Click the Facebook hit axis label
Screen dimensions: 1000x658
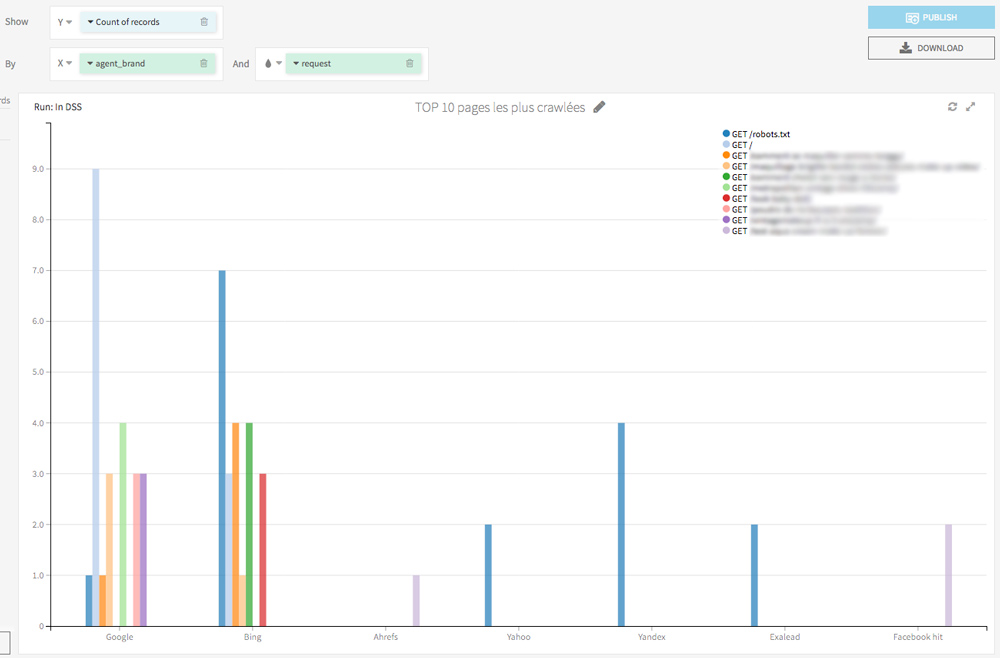(918, 637)
